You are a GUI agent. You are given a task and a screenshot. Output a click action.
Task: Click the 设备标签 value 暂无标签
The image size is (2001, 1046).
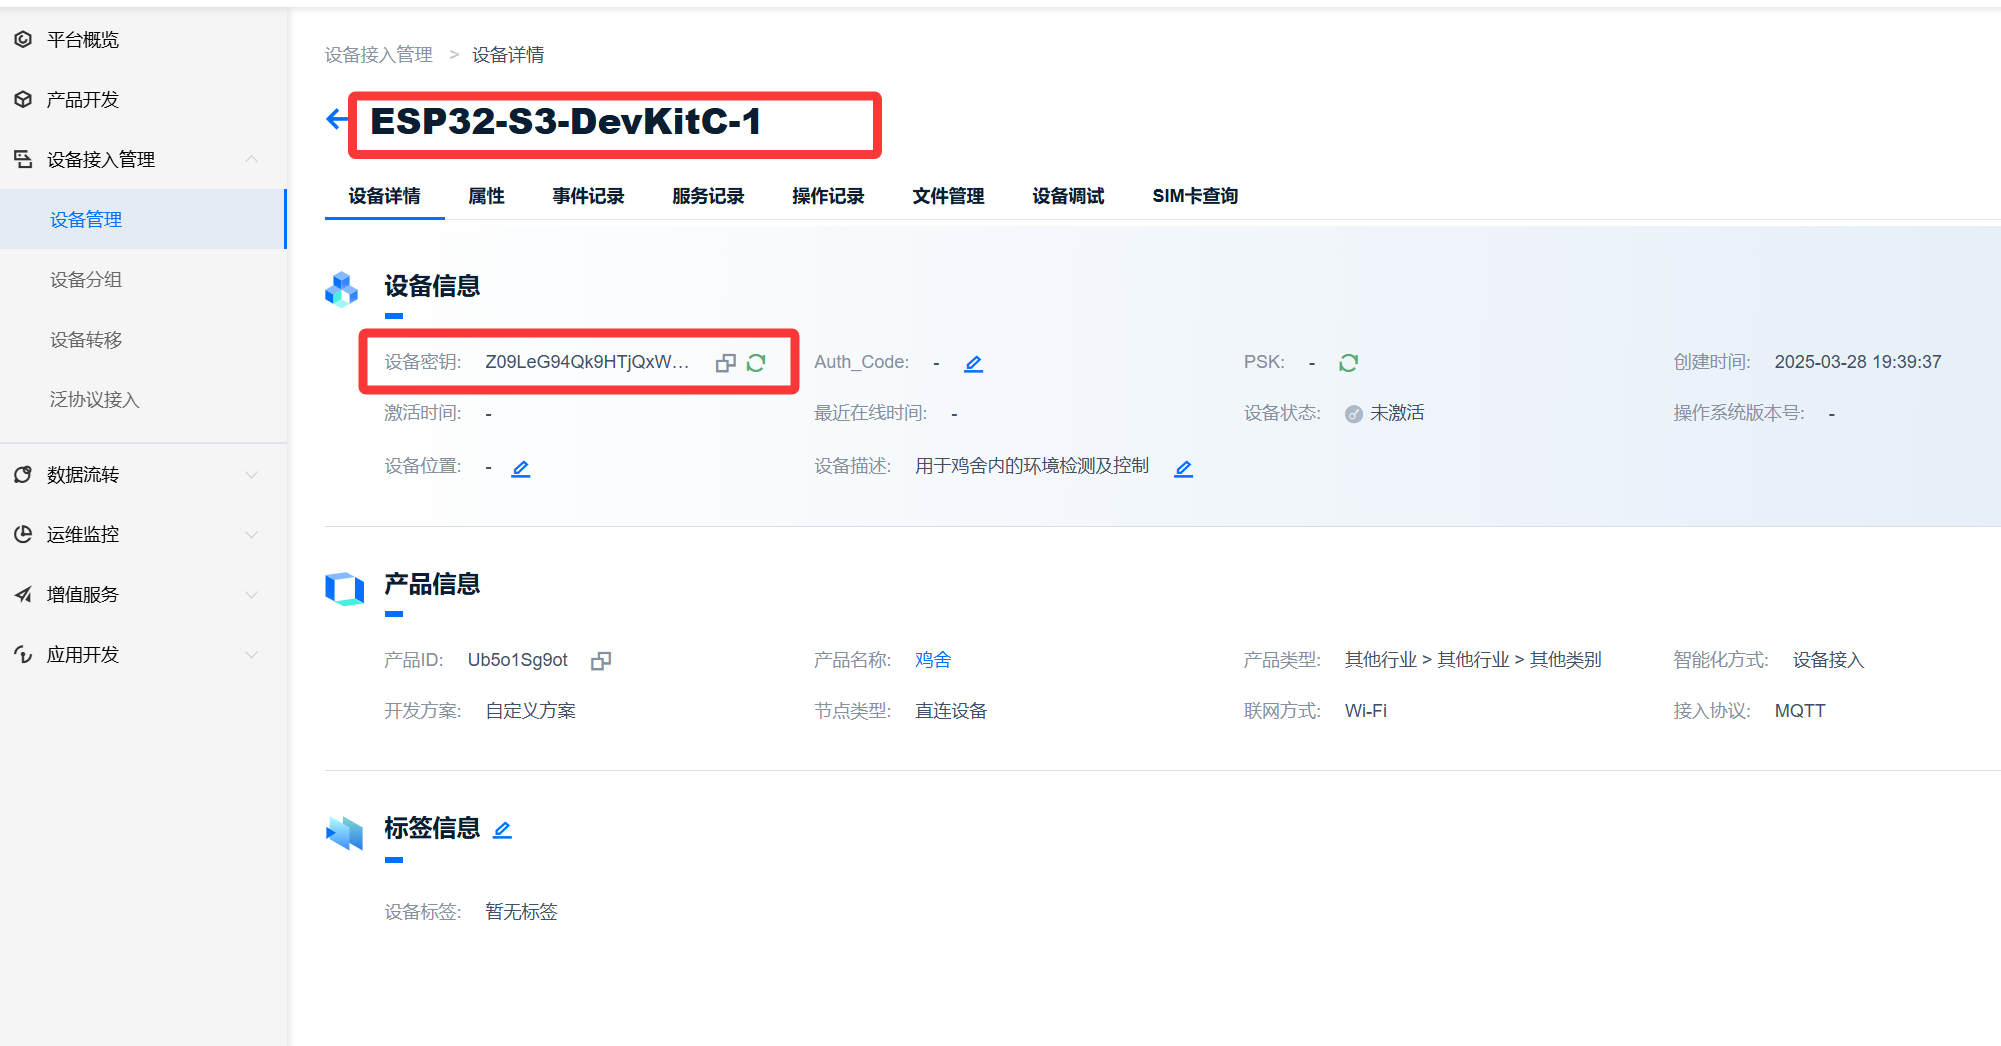[x=521, y=912]
